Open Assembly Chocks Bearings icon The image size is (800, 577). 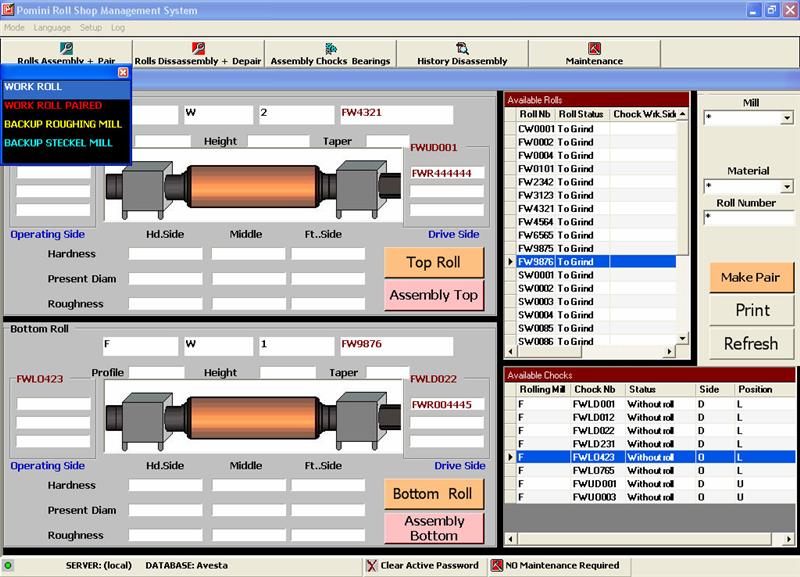coord(331,48)
